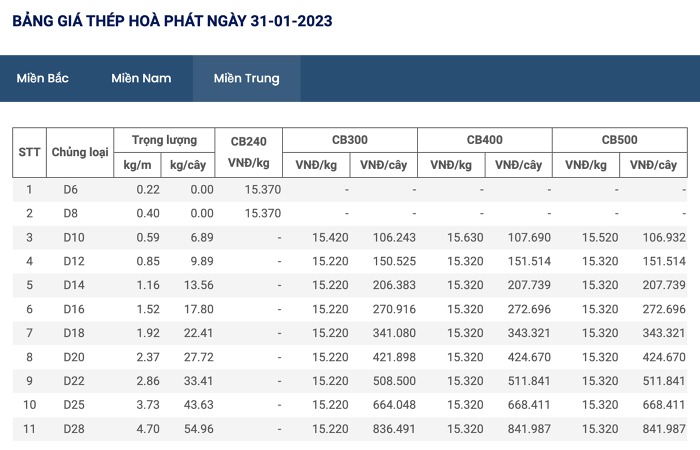Switch to the Miền Nam tab
The height and width of the screenshot is (450, 700).
tap(141, 78)
